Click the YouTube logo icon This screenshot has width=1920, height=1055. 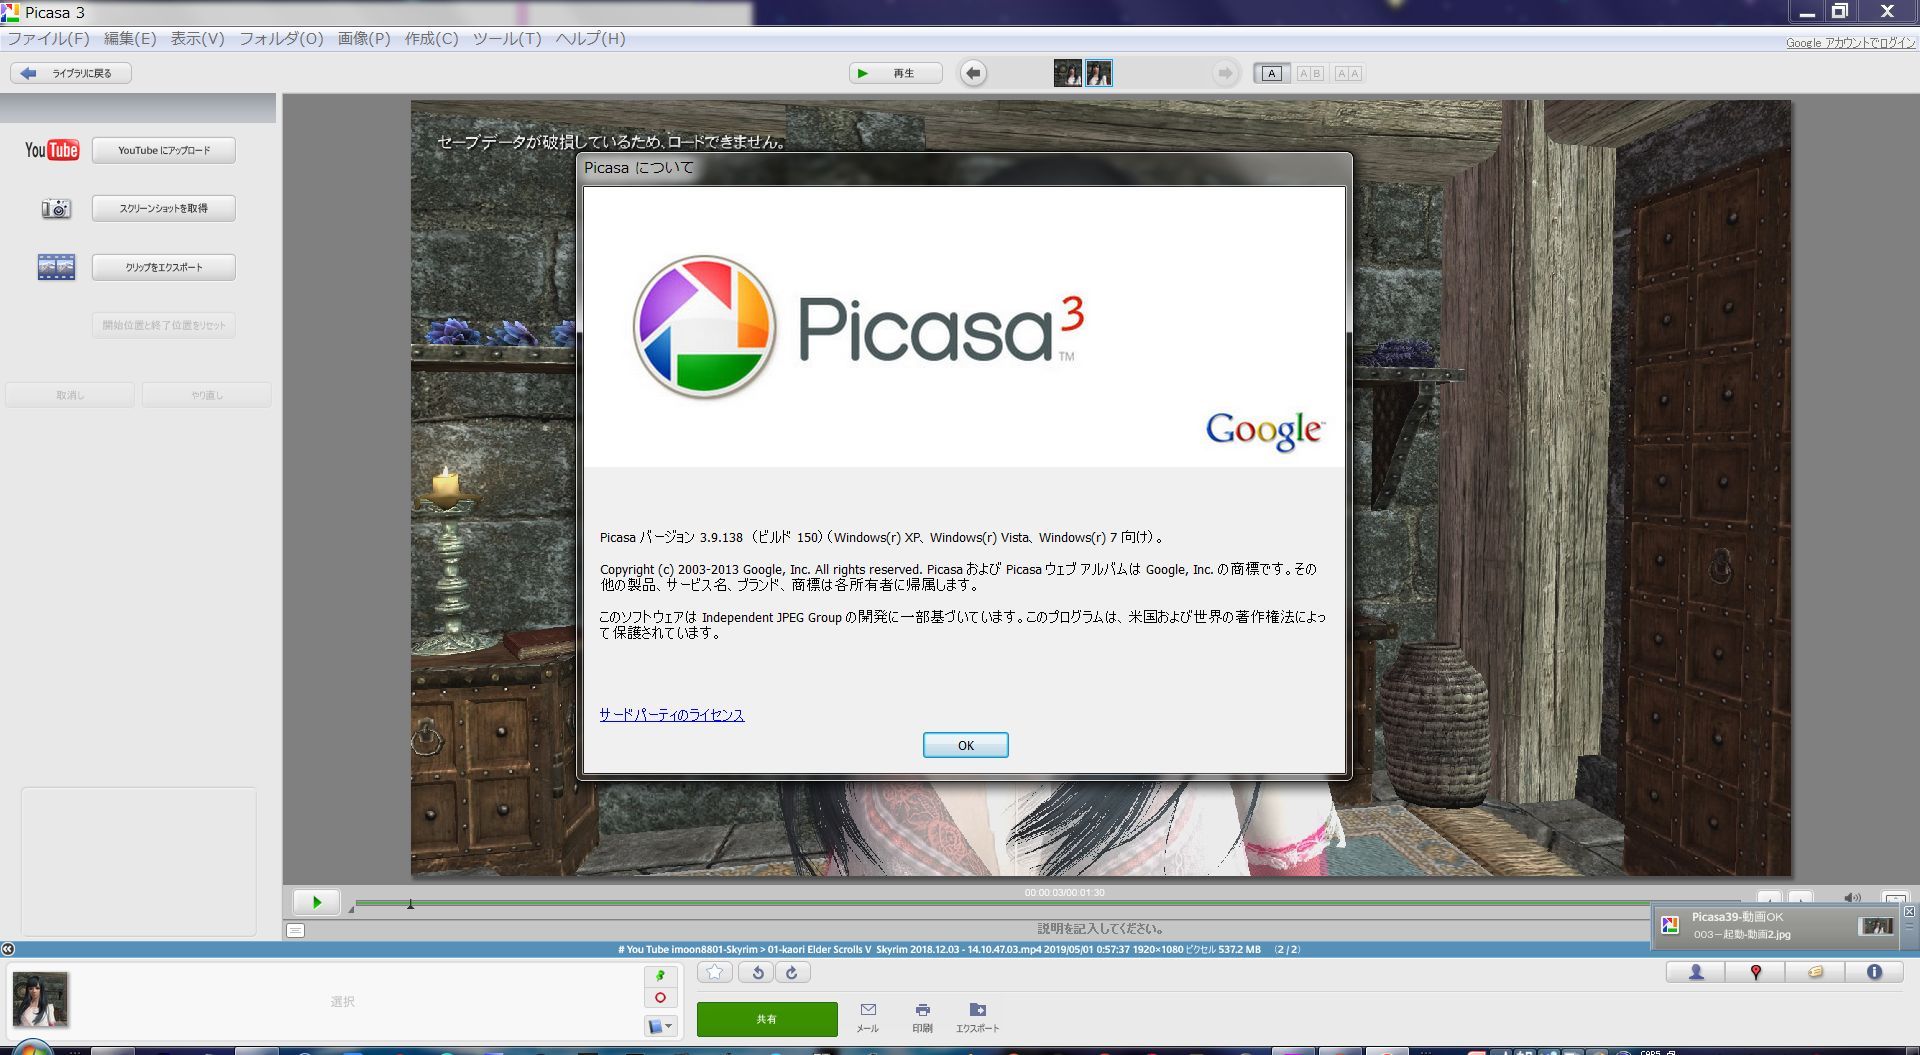[x=52, y=150]
